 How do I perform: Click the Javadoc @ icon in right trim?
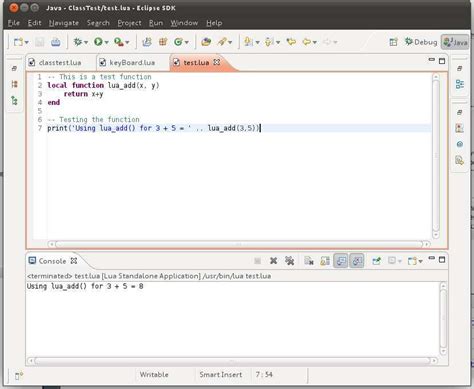click(x=460, y=144)
